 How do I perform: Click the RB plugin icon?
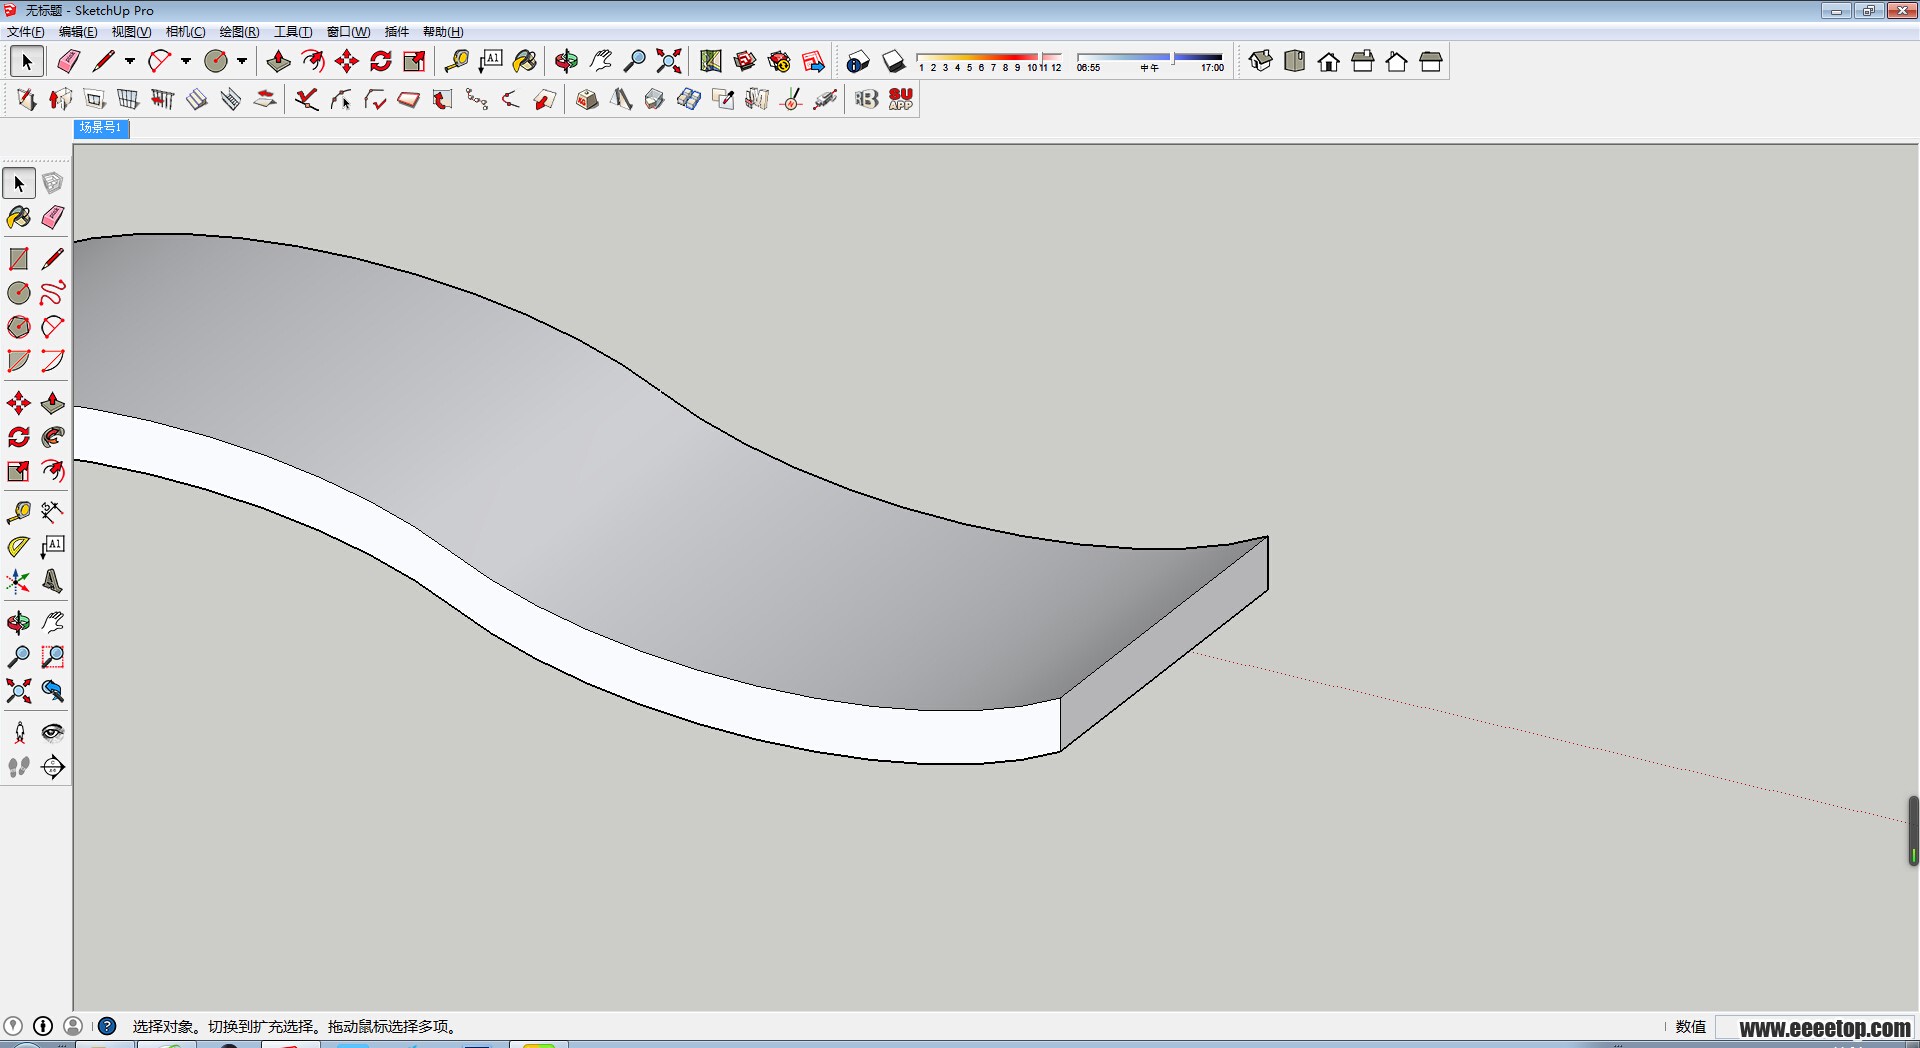click(x=866, y=99)
